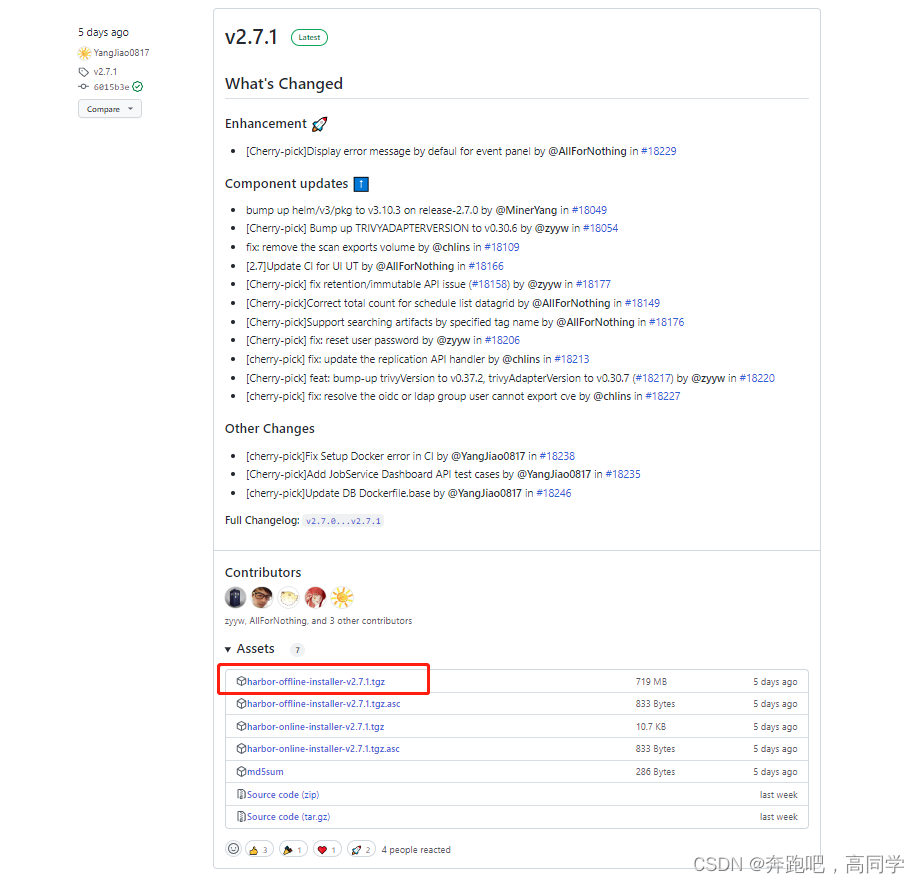Click the Latest release badge
The image size is (919, 883).
(309, 37)
